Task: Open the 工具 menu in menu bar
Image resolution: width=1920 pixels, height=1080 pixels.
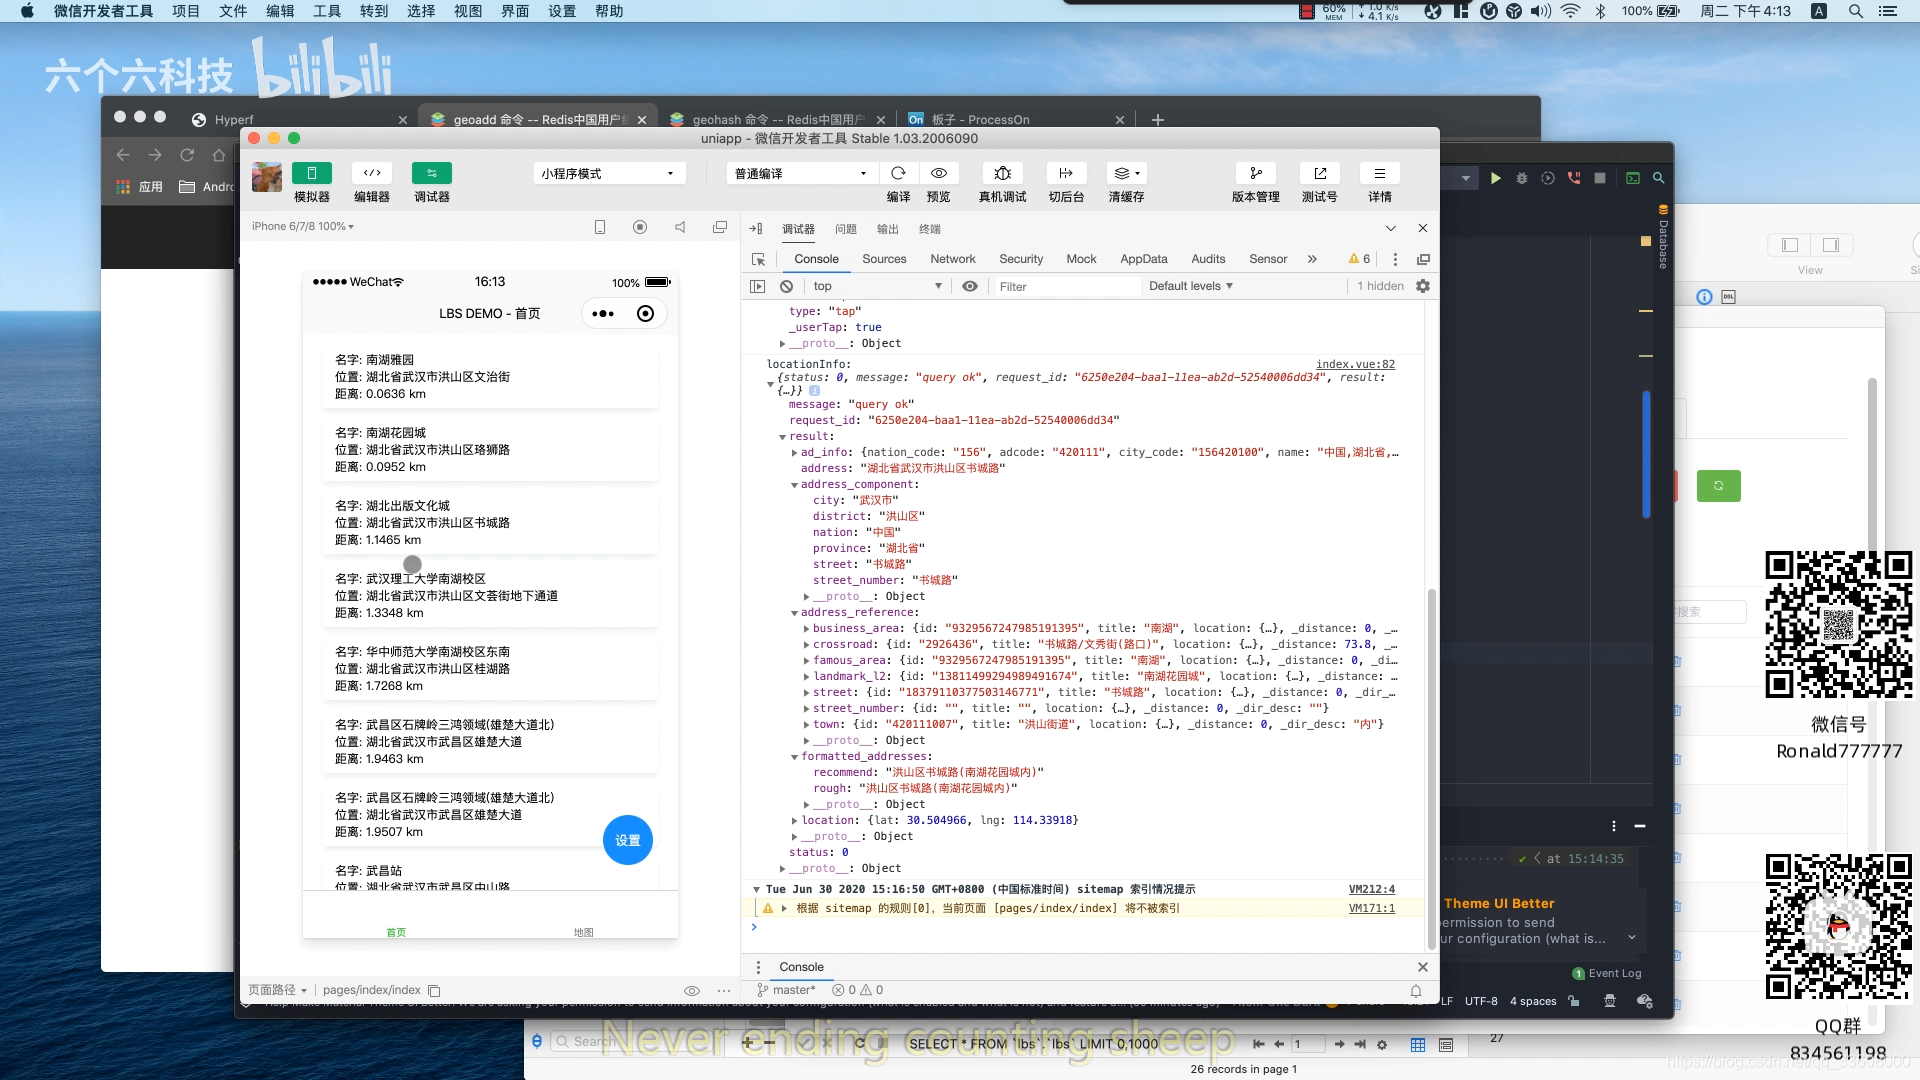Action: pos(327,11)
